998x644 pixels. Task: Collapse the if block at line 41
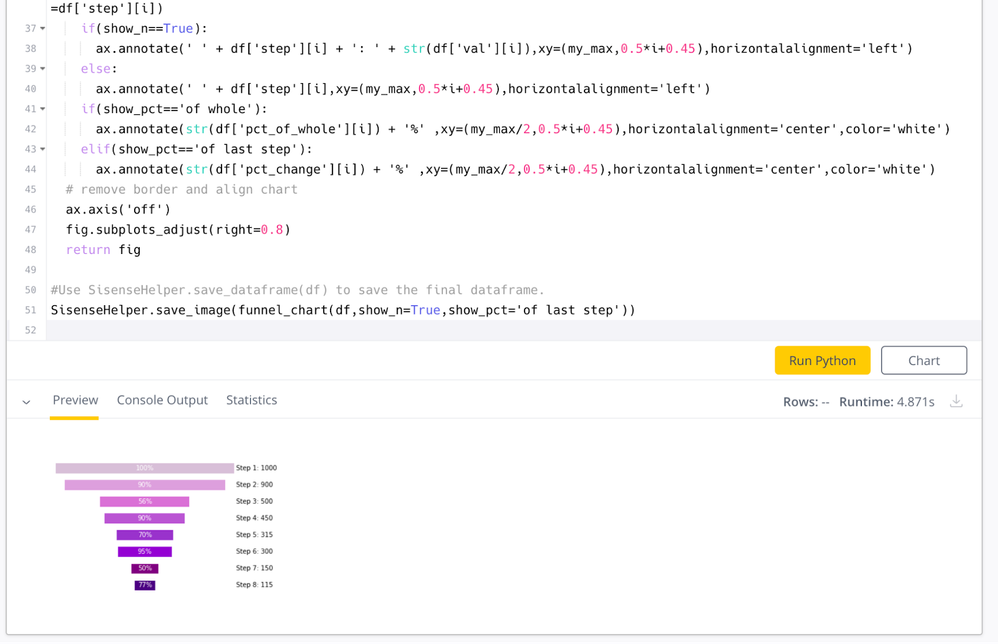[42, 109]
